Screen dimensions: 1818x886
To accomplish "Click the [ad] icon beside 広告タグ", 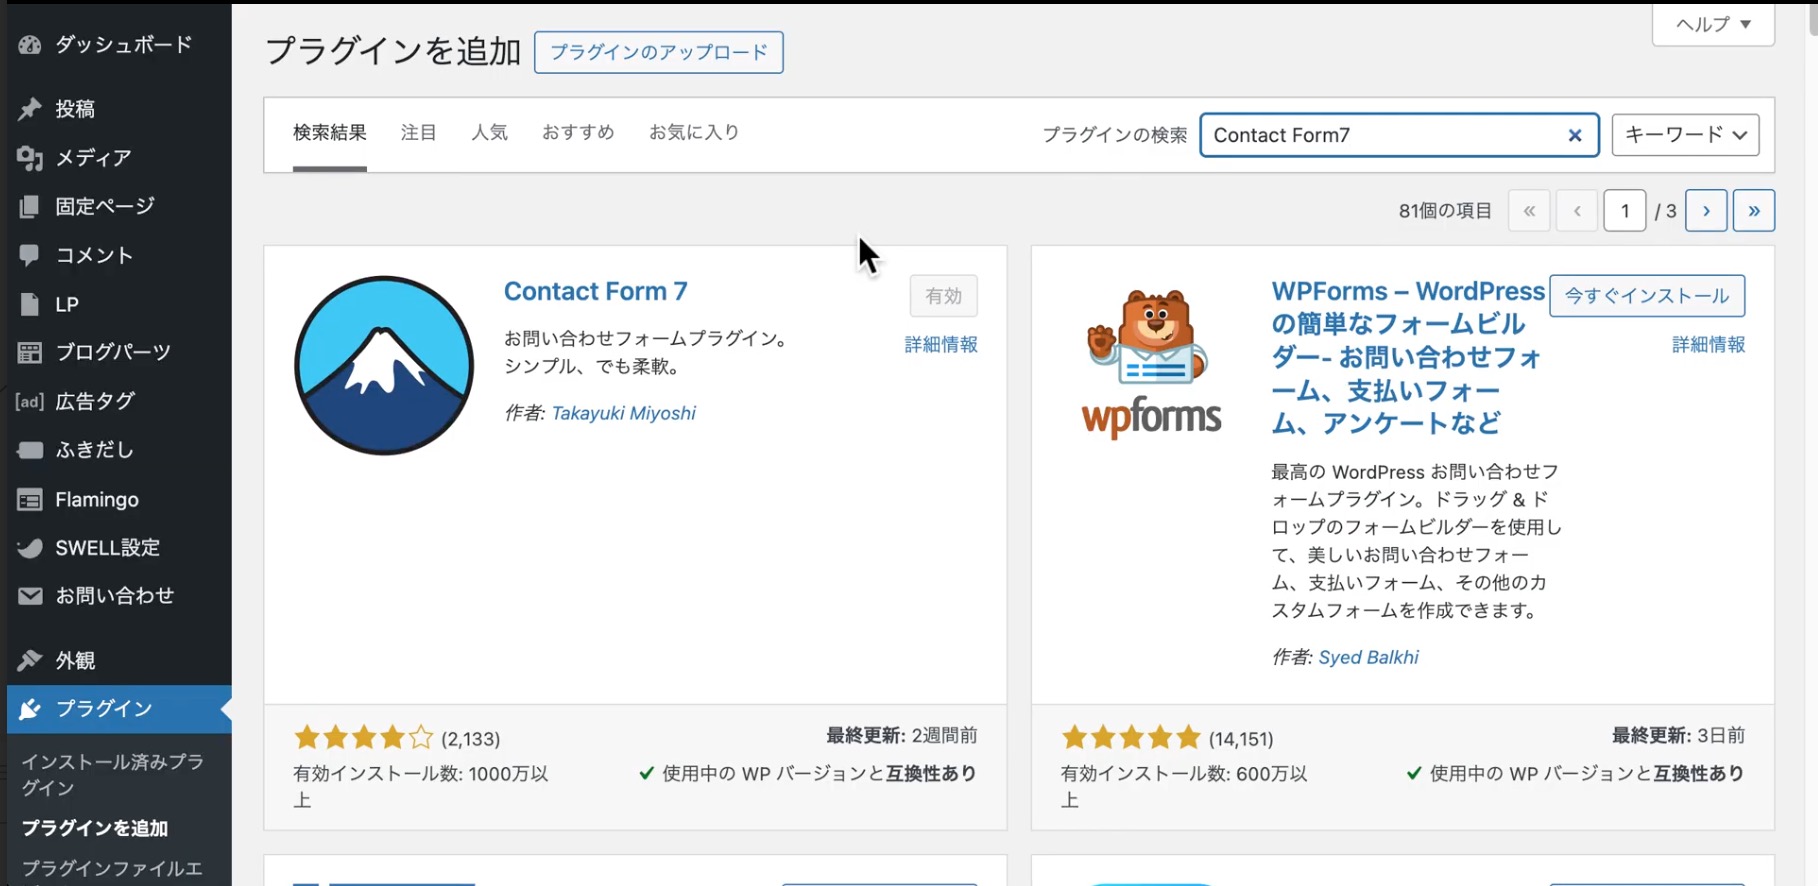I will tap(30, 401).
